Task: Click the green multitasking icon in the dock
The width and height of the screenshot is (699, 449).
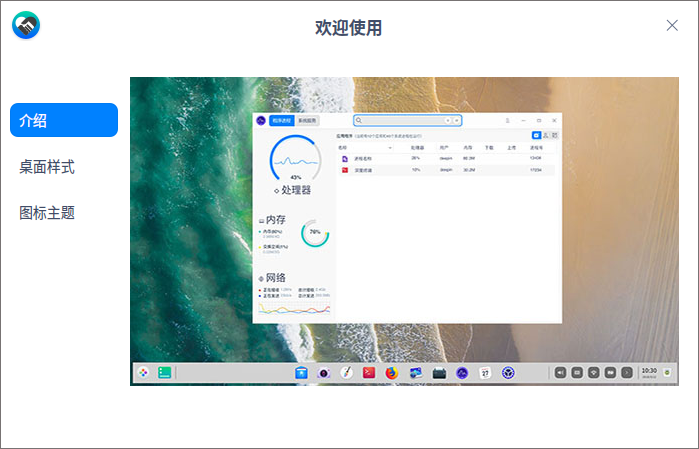Action: pos(164,372)
